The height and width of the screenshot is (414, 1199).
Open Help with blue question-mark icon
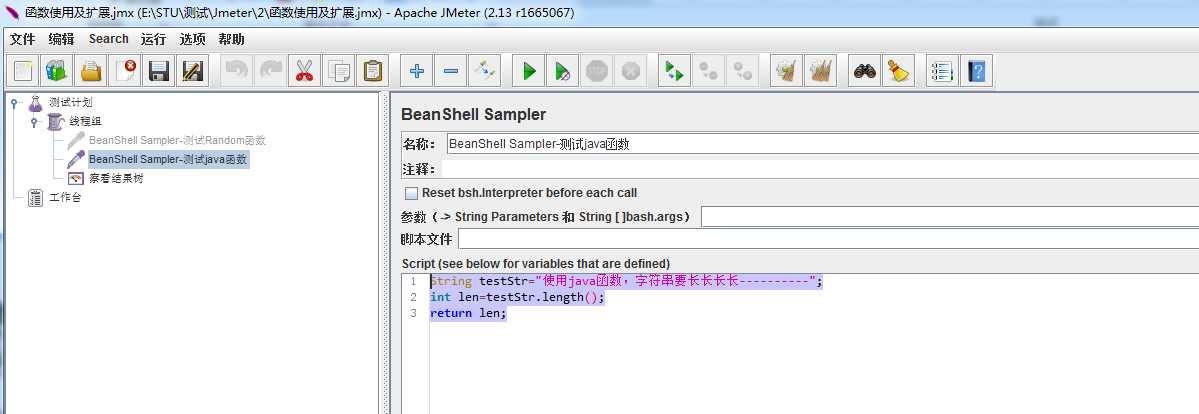click(x=976, y=71)
